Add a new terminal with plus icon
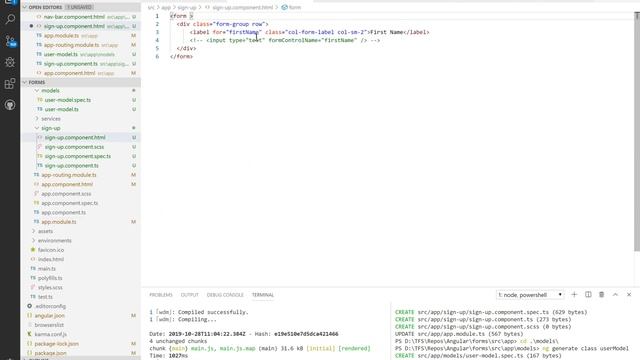Viewport: 640px width, 360px height. pos(574,294)
